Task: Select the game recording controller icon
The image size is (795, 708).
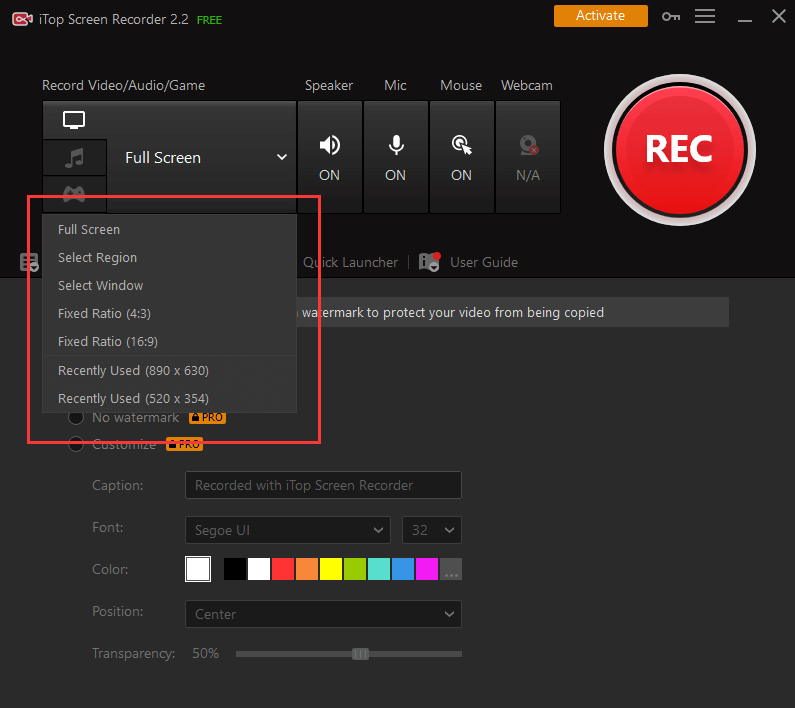Action: coord(74,193)
